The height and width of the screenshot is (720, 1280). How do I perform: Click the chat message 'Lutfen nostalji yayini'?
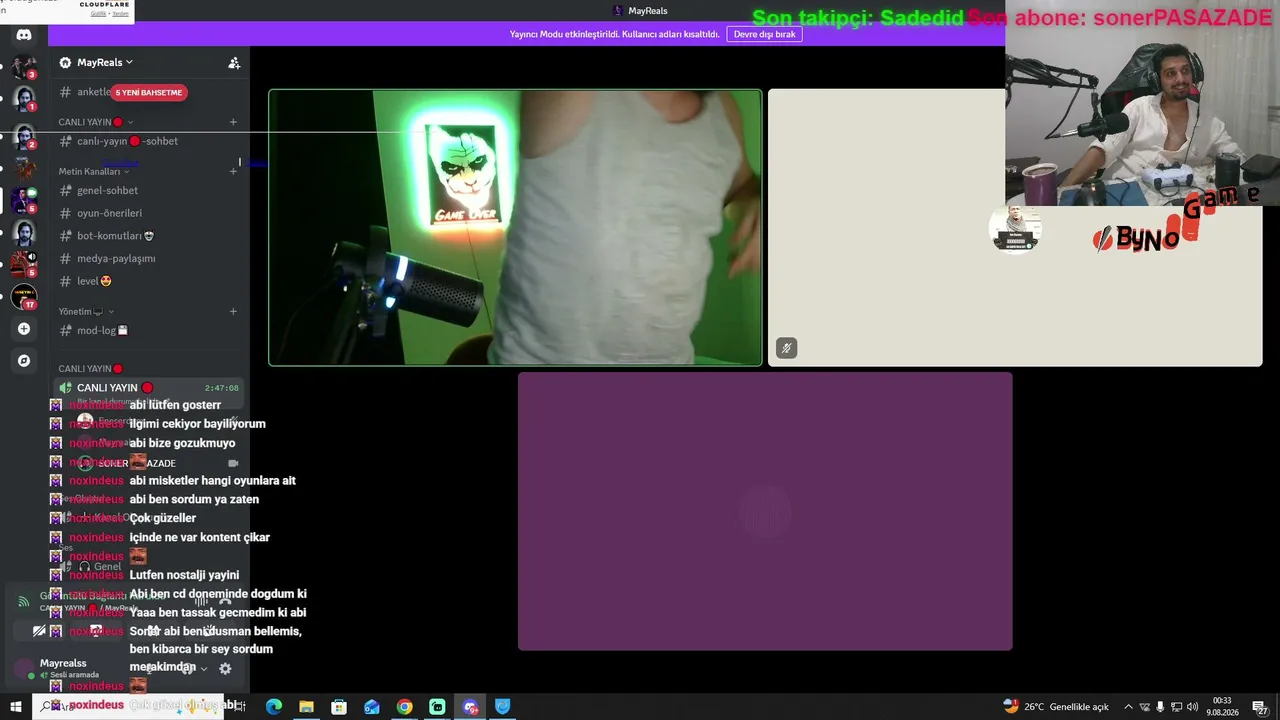(x=184, y=575)
